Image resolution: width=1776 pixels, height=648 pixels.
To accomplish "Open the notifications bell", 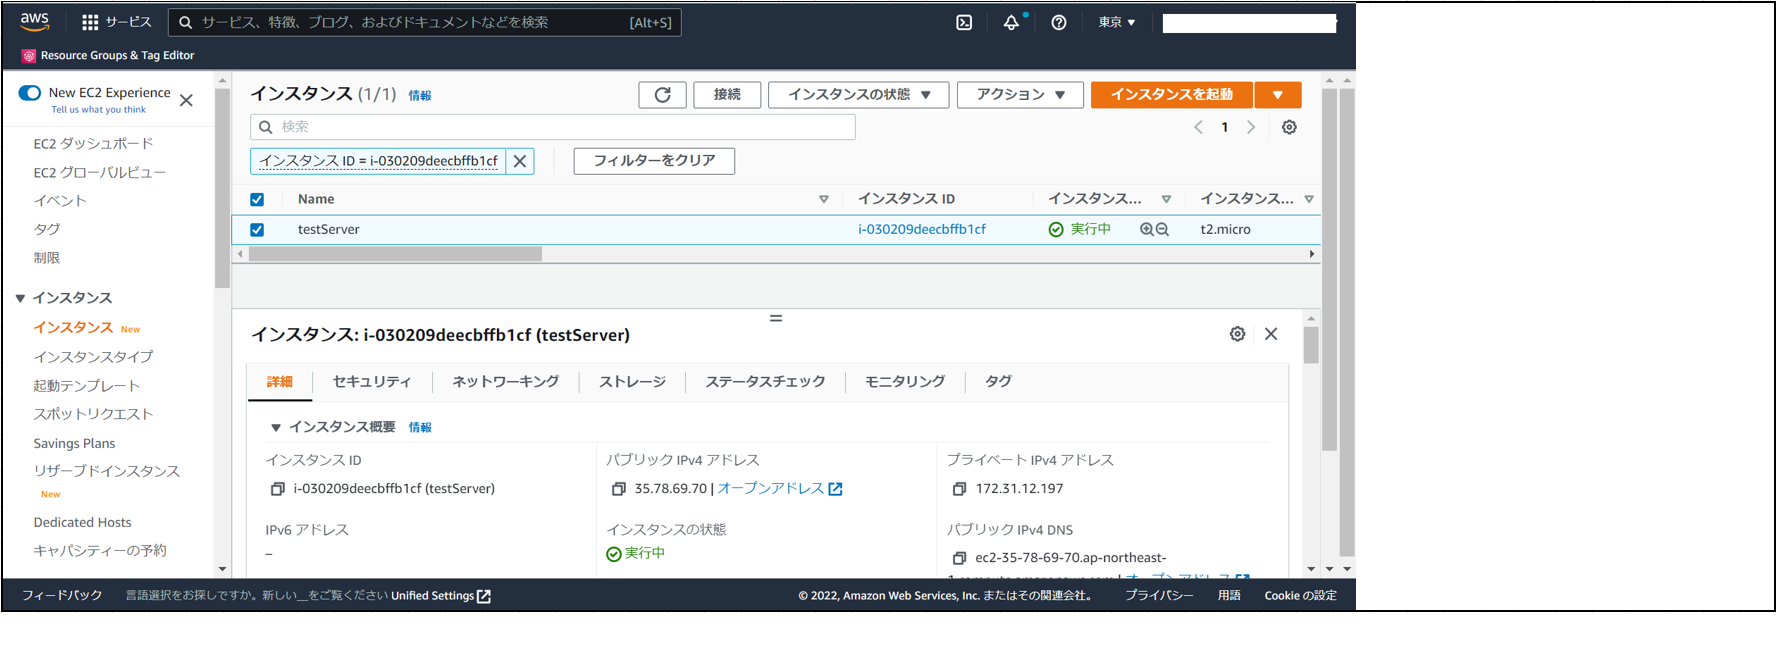I will pos(1011,22).
